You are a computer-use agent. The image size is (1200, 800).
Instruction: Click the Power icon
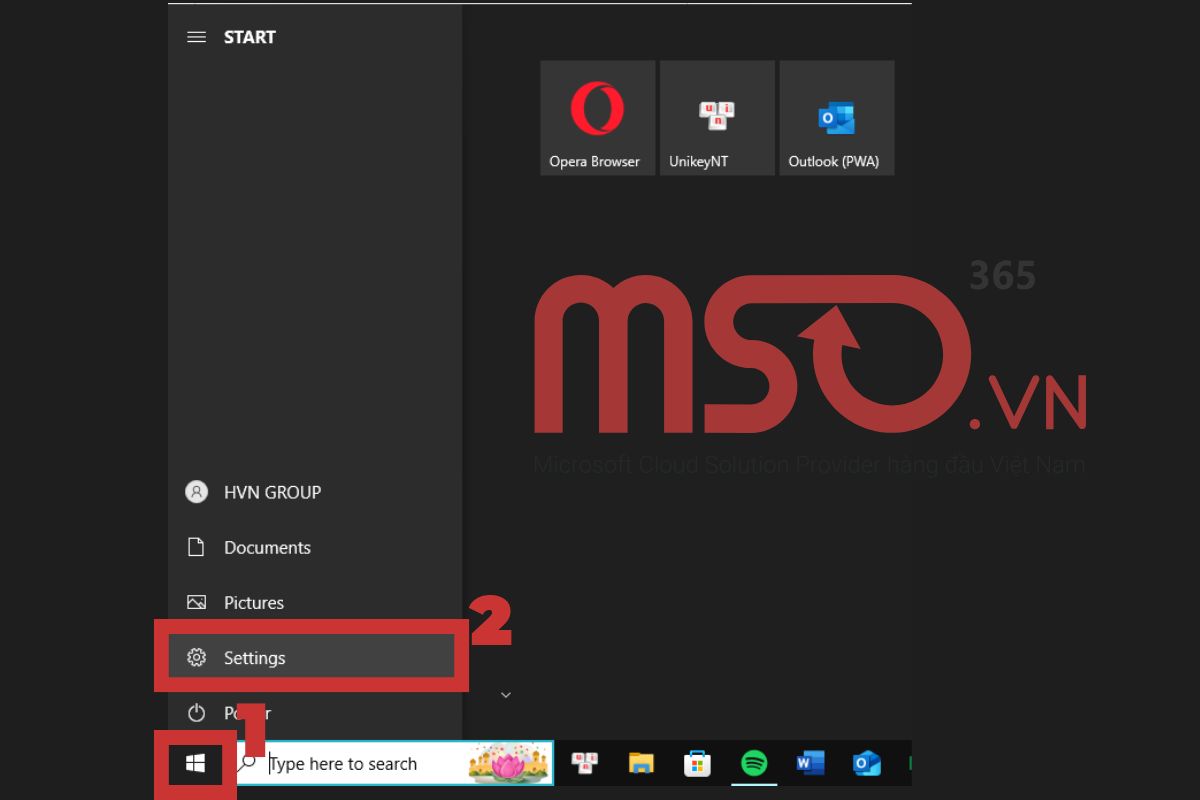point(197,713)
